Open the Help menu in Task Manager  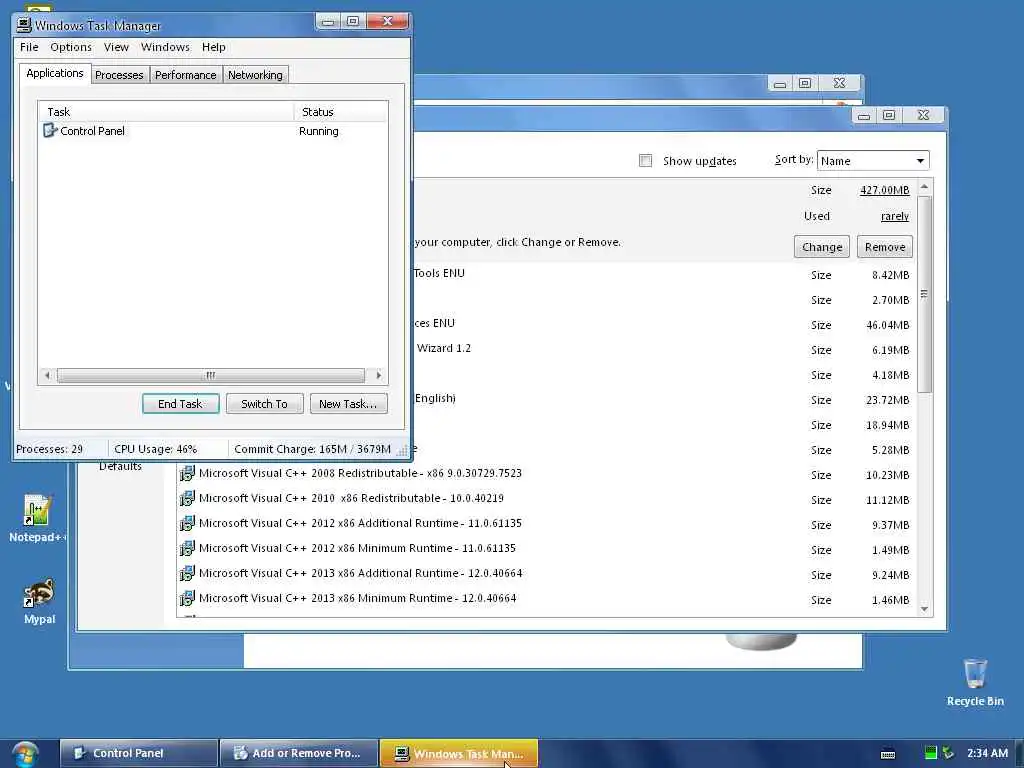tap(214, 47)
